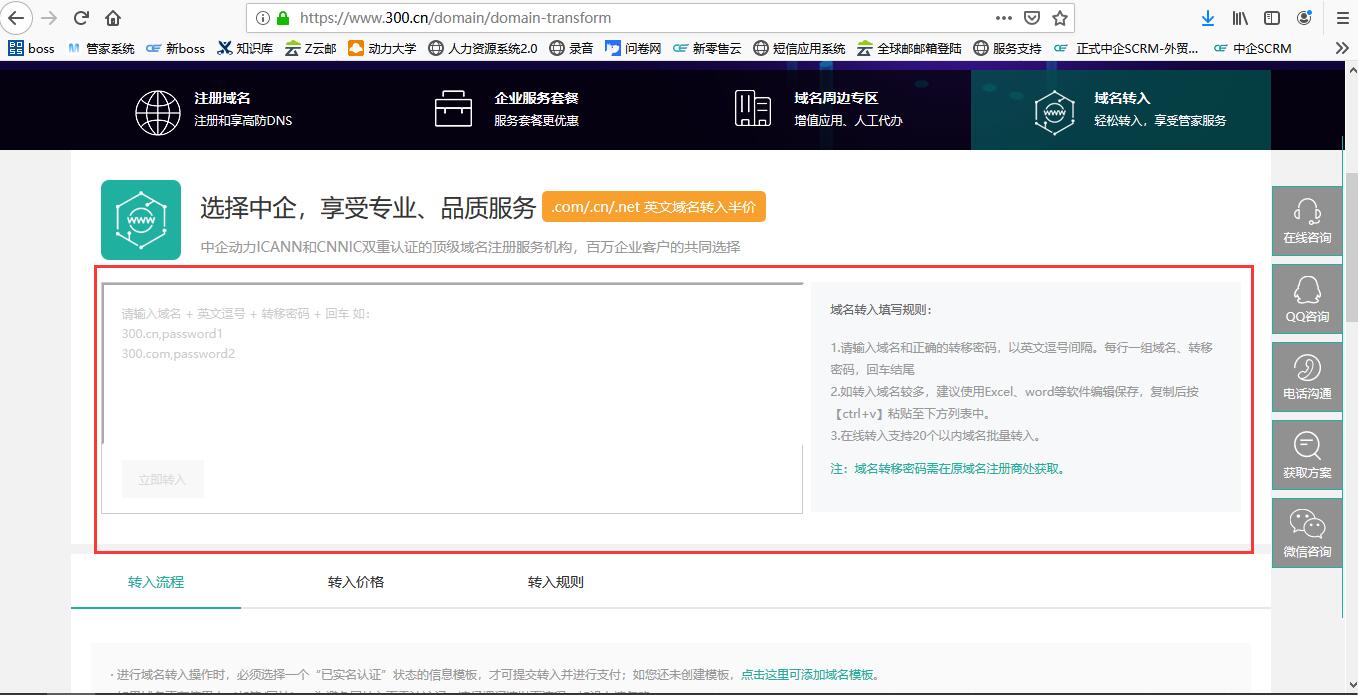Toggle the sidebar view icon
This screenshot has height=695, width=1358.
coord(1272,17)
